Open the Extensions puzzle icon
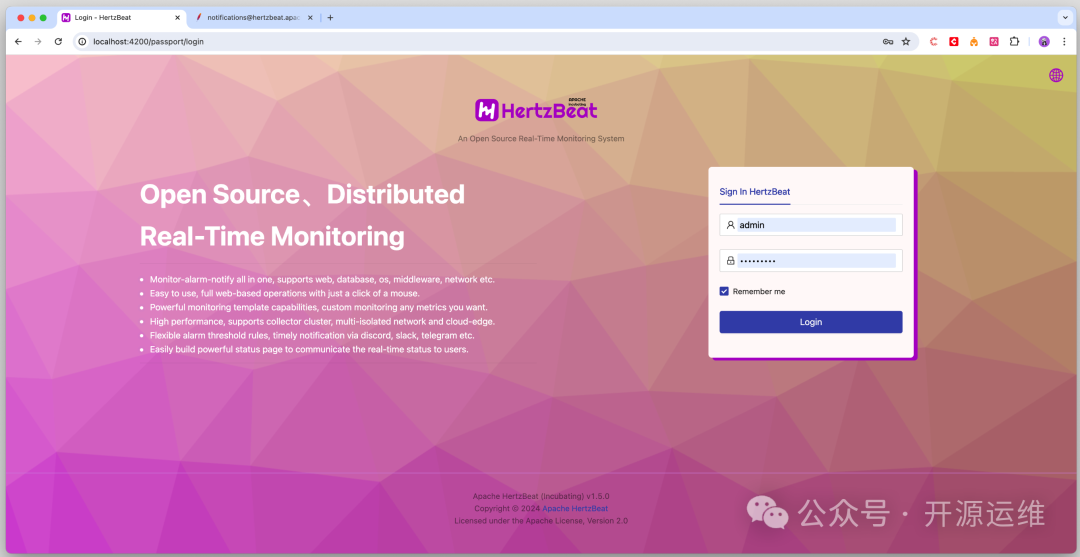Image resolution: width=1080 pixels, height=557 pixels. pyautogui.click(x=1014, y=41)
